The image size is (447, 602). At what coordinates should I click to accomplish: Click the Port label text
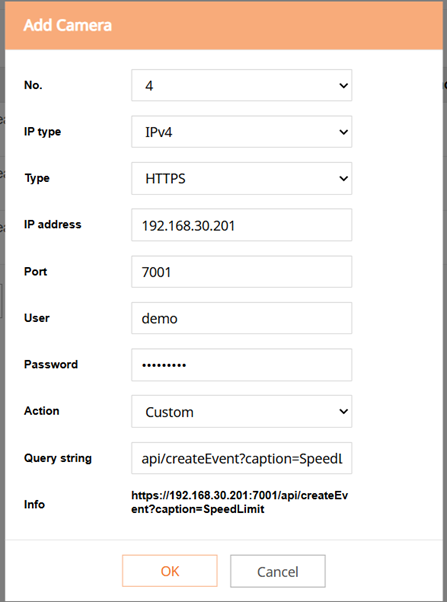(35, 271)
